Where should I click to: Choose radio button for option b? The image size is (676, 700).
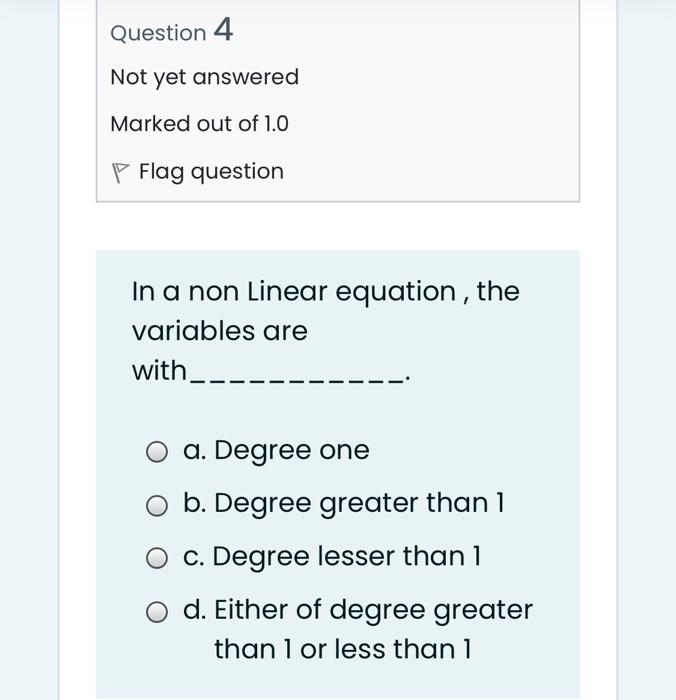[157, 506]
